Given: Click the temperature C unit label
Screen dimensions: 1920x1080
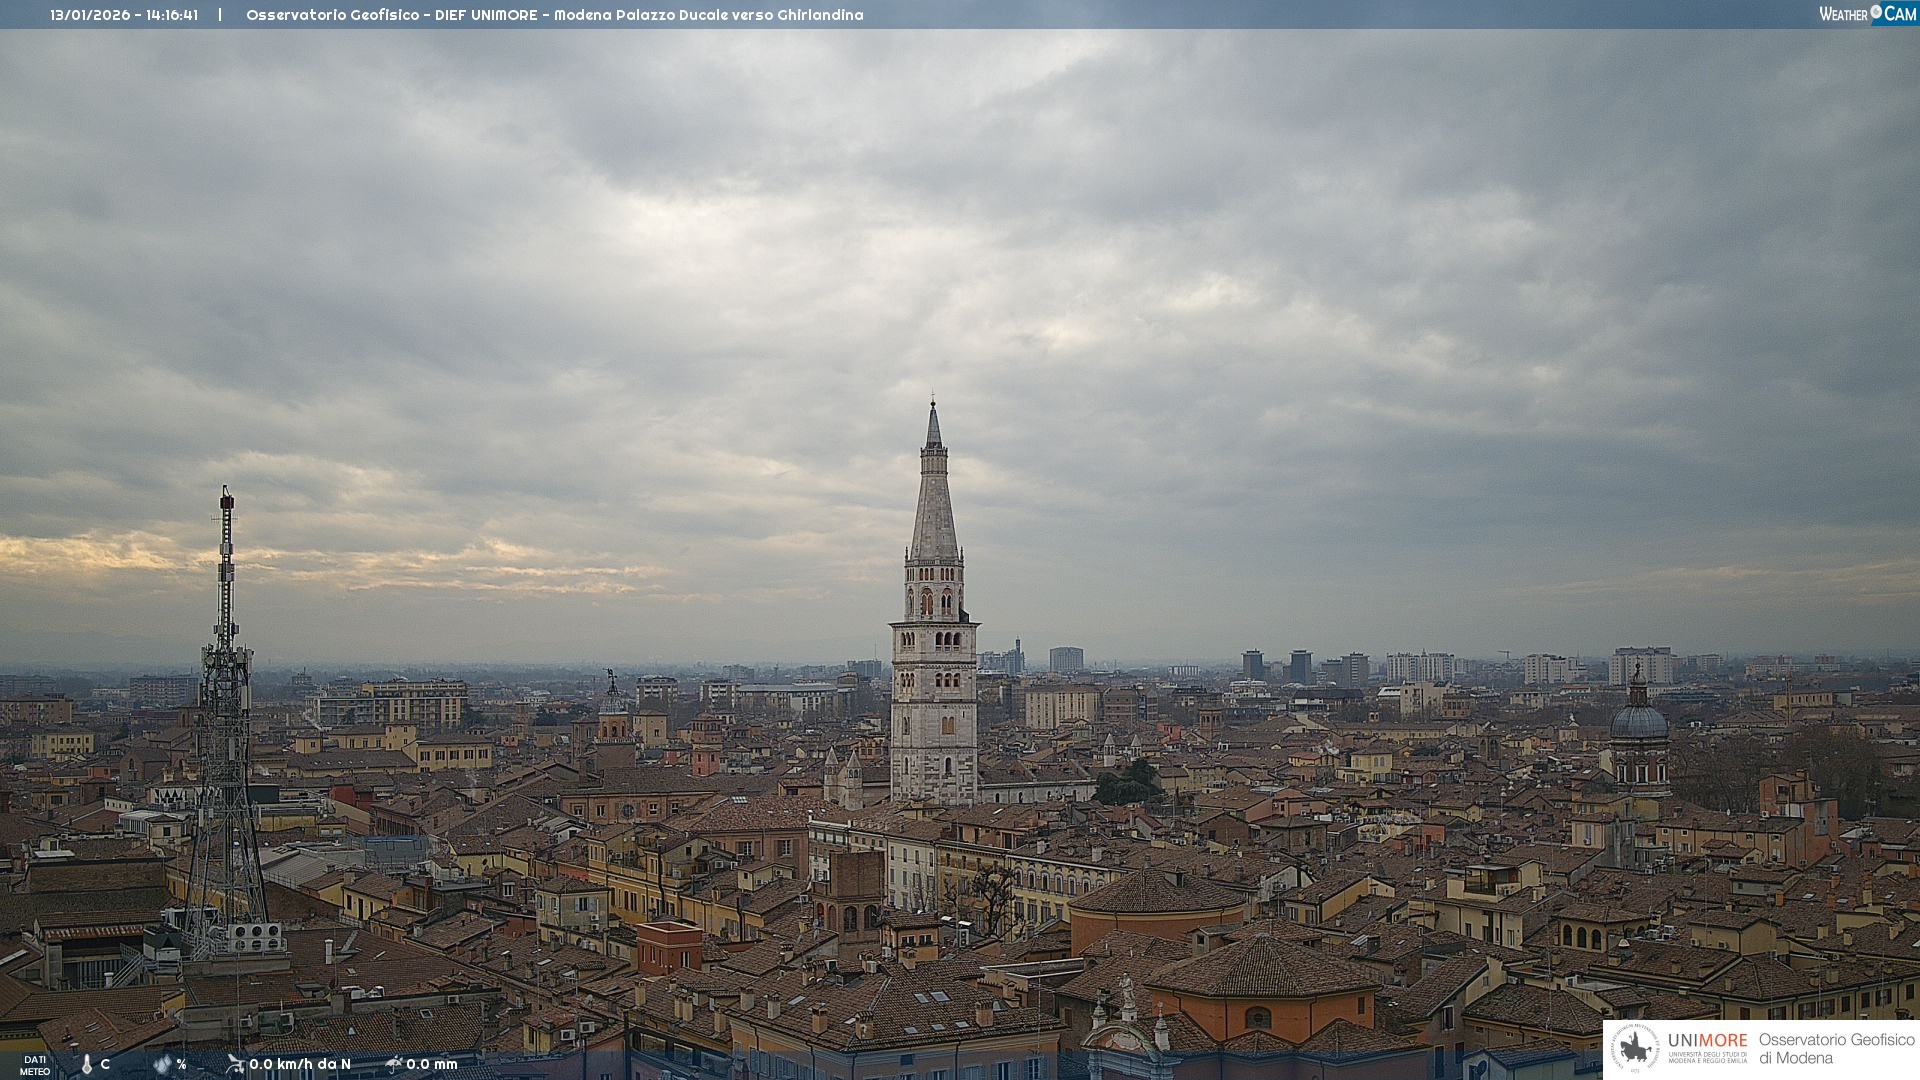Looking at the screenshot, I should click(x=105, y=1064).
